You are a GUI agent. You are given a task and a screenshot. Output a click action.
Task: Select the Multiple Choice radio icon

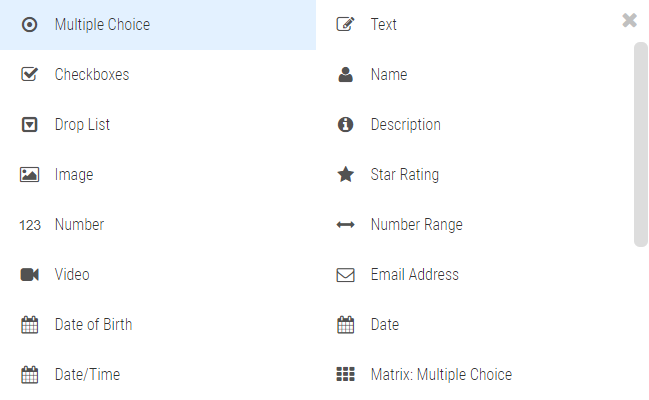(29, 25)
